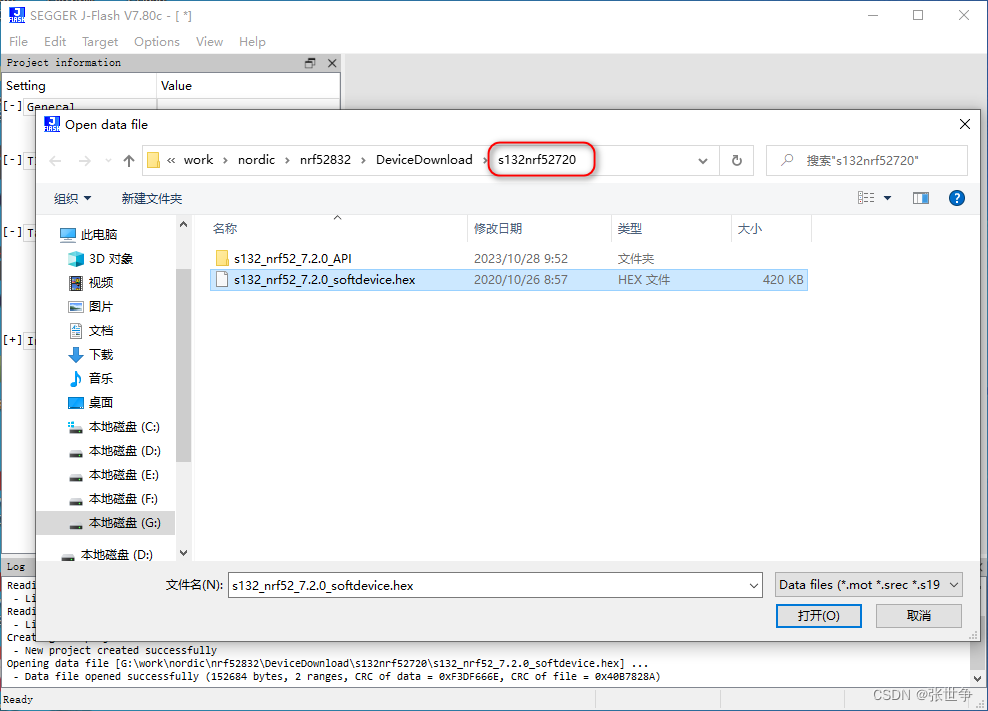Select 本地磁盘 (E:) in the sidebar

(x=124, y=475)
